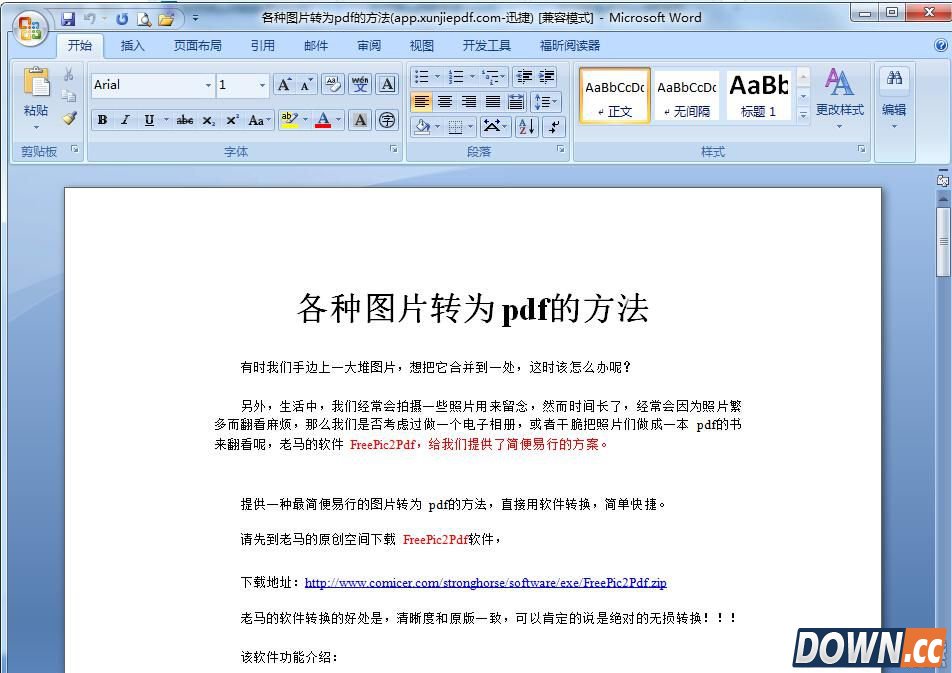Open the sort icon in Paragraph group

click(527, 126)
